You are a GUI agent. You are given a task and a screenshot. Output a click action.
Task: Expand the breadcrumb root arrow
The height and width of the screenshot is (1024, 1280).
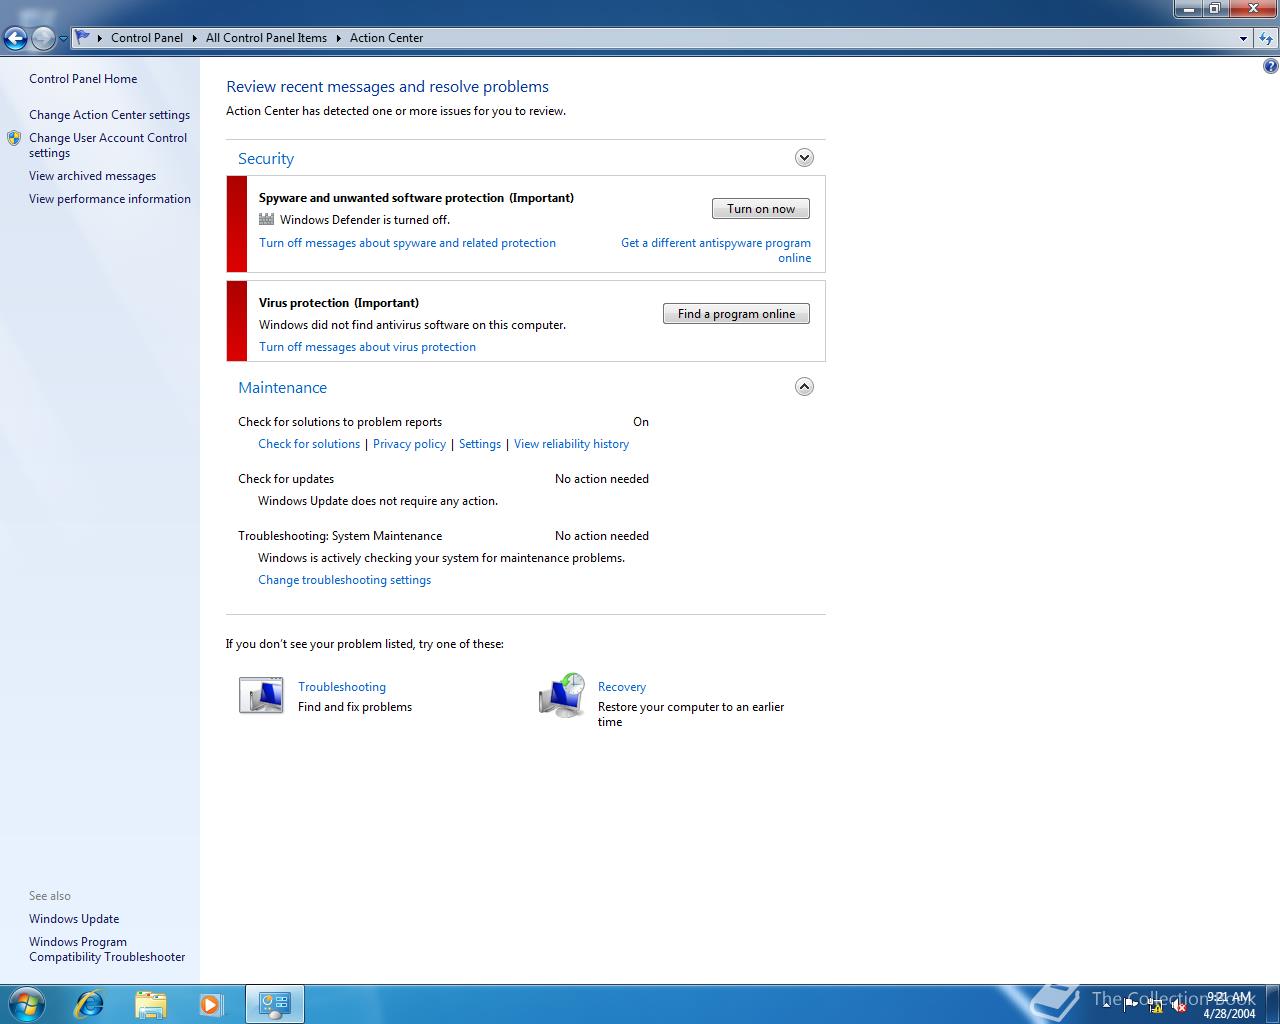[x=100, y=38]
